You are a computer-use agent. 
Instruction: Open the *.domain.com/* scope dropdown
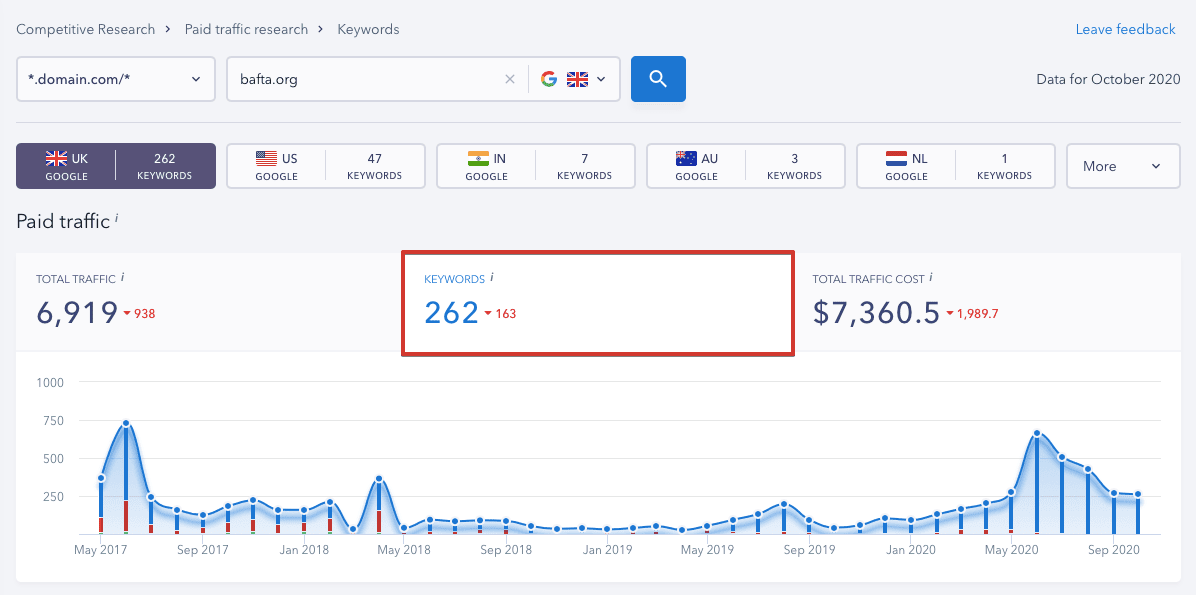click(116, 79)
